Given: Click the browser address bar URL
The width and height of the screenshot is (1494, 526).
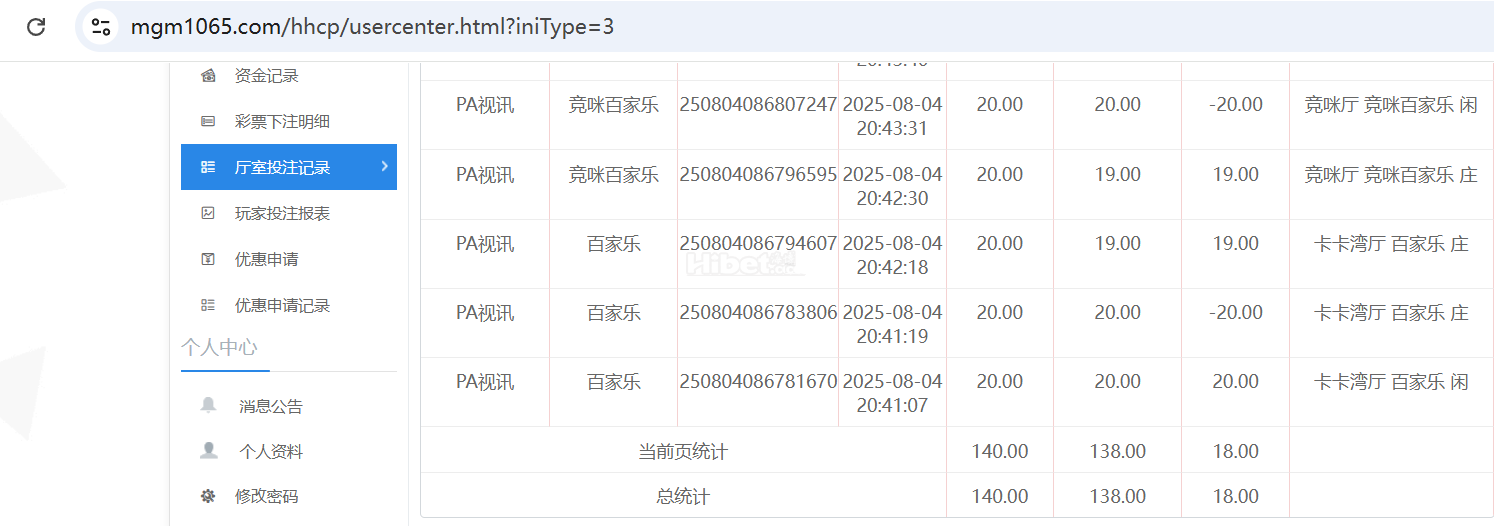Looking at the screenshot, I should click(x=372, y=27).
